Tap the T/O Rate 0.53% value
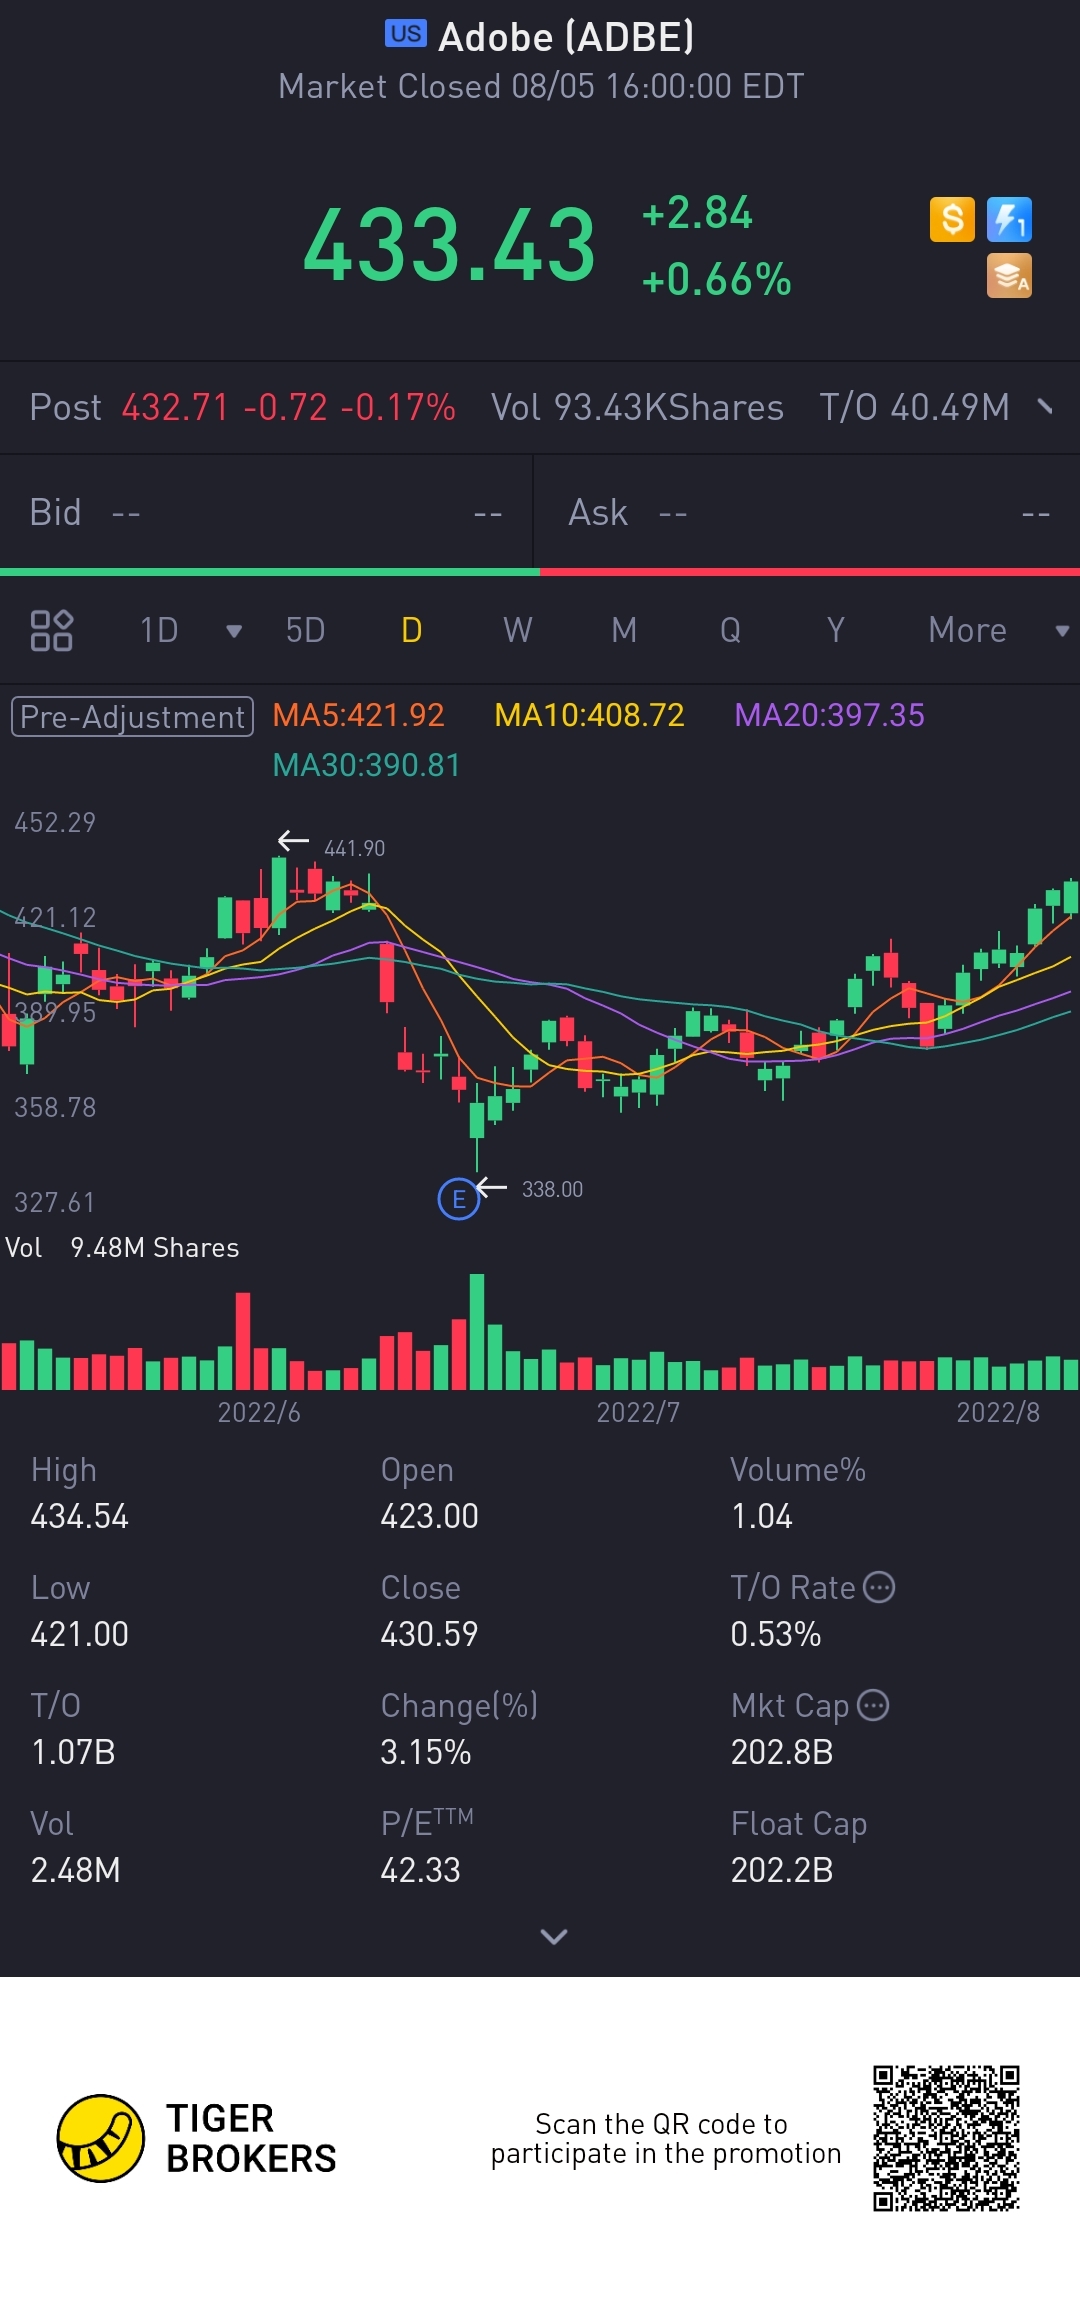The width and height of the screenshot is (1080, 2300). 775,1634
